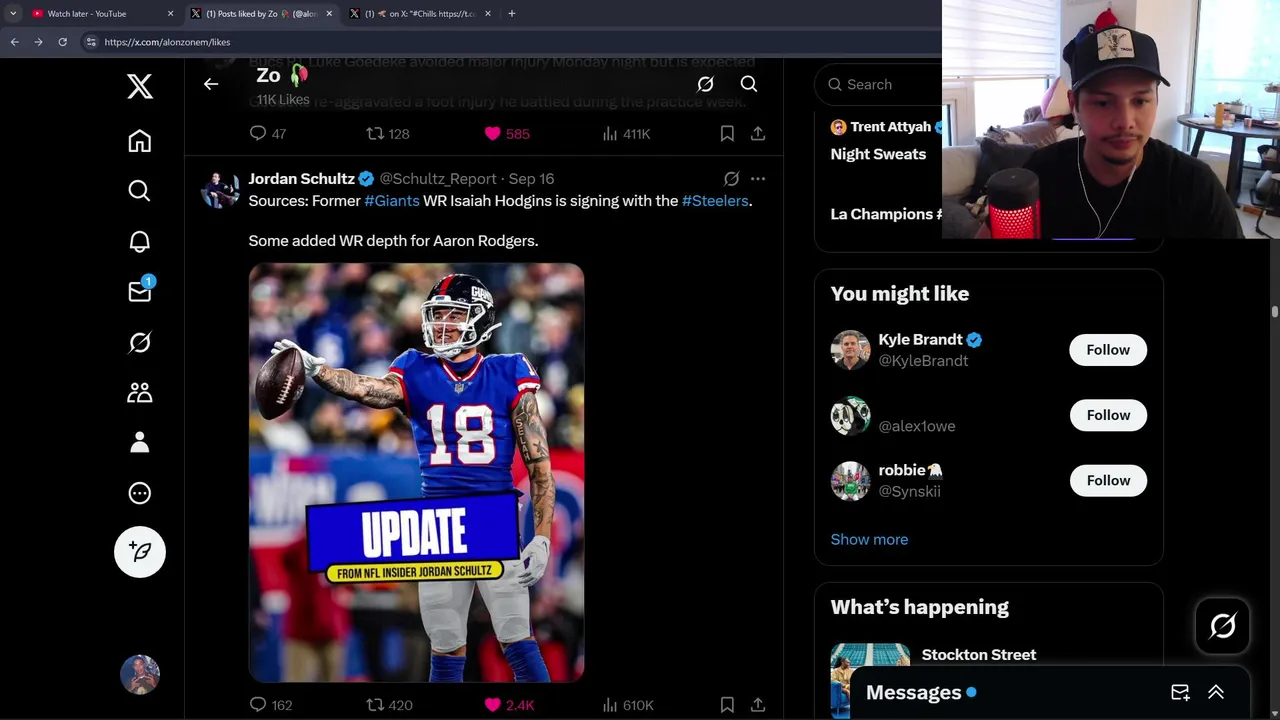Open the #Giants hashtag
The height and width of the screenshot is (720, 1280).
392,201
